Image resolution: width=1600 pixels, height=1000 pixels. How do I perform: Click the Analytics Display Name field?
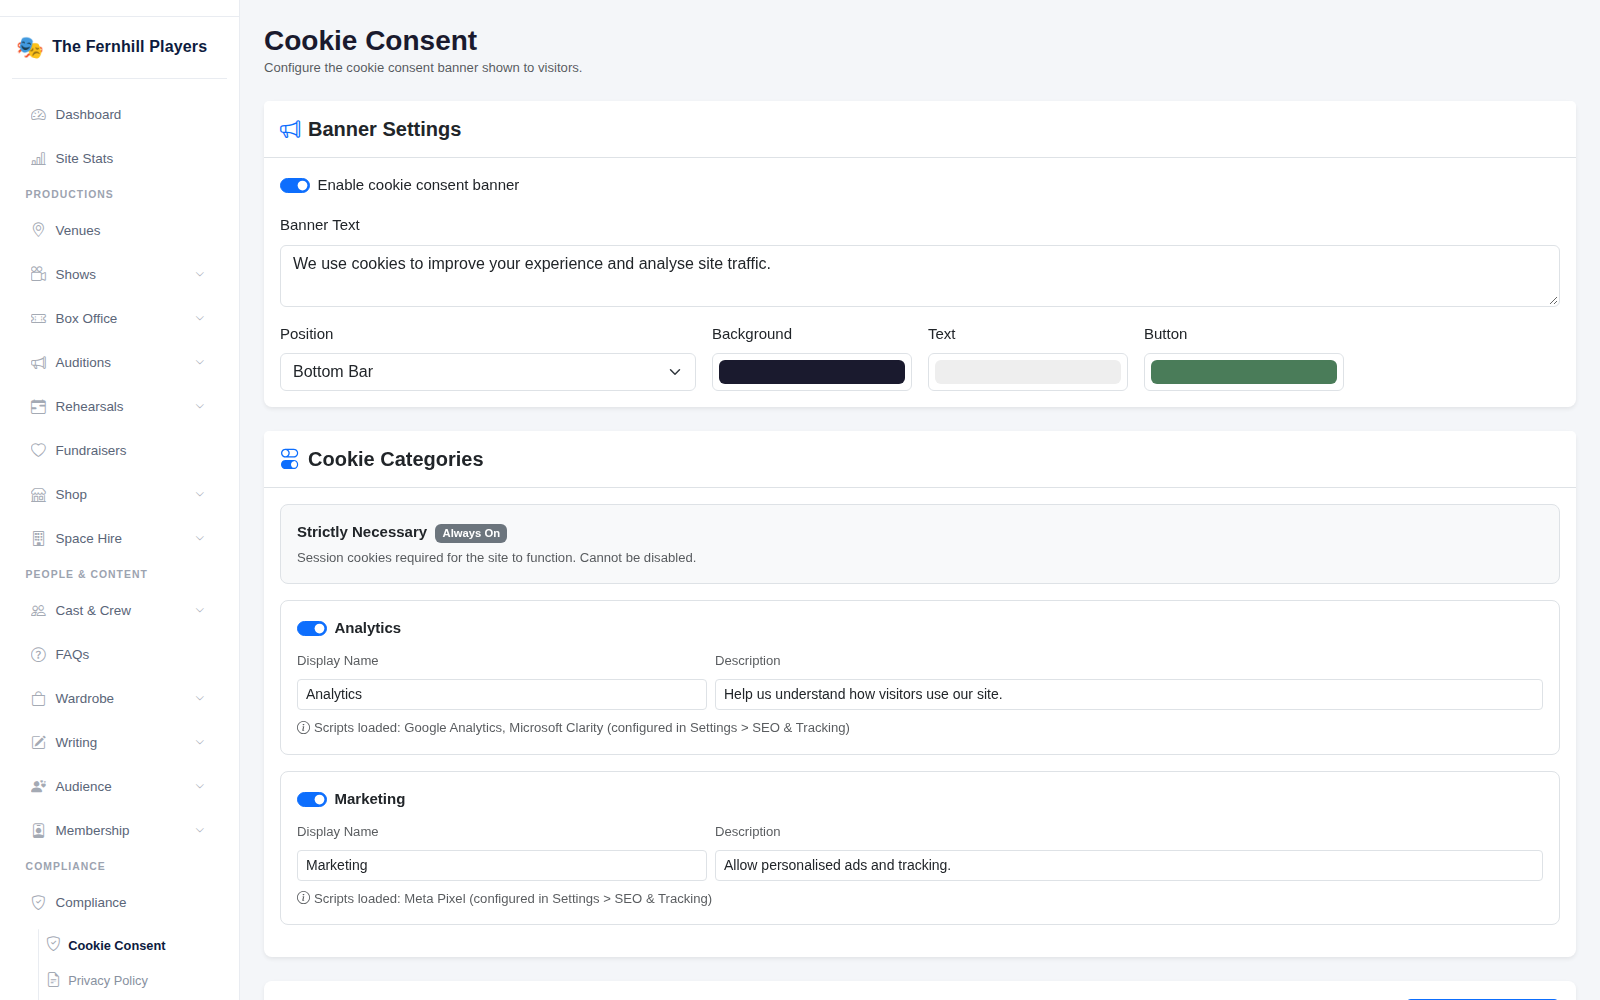click(x=502, y=695)
